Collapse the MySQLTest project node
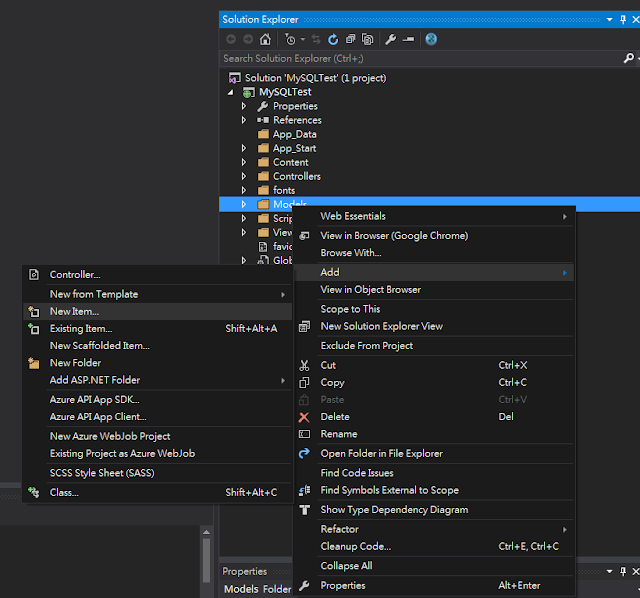This screenshot has width=640, height=598. pyautogui.click(x=231, y=92)
